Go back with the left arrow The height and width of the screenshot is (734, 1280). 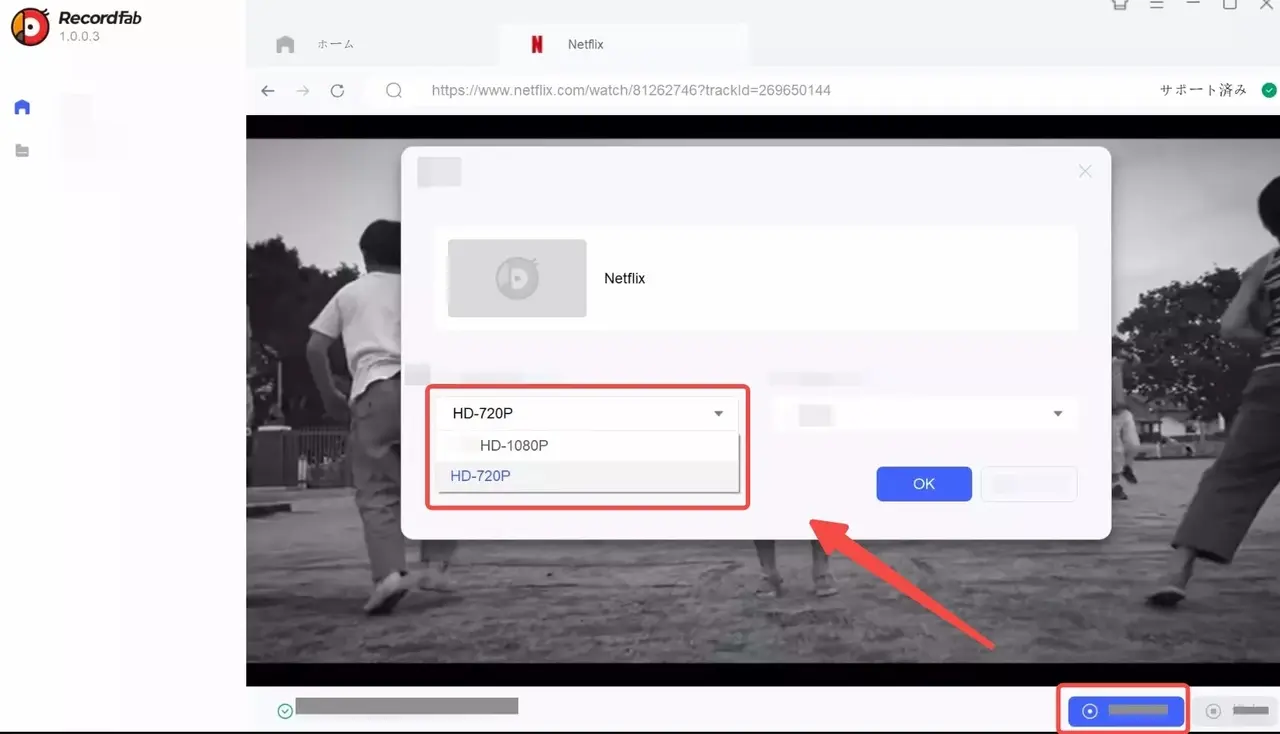[x=268, y=90]
